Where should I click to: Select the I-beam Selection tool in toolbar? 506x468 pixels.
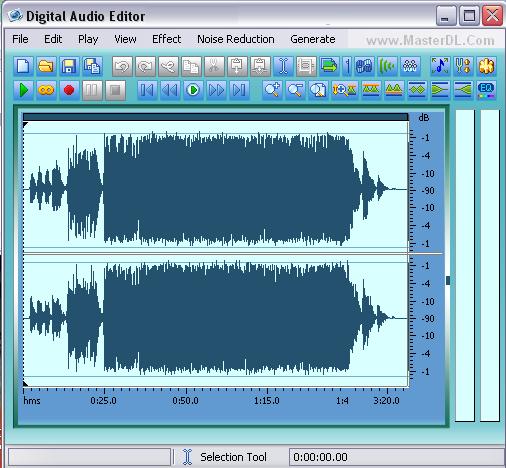(283, 66)
